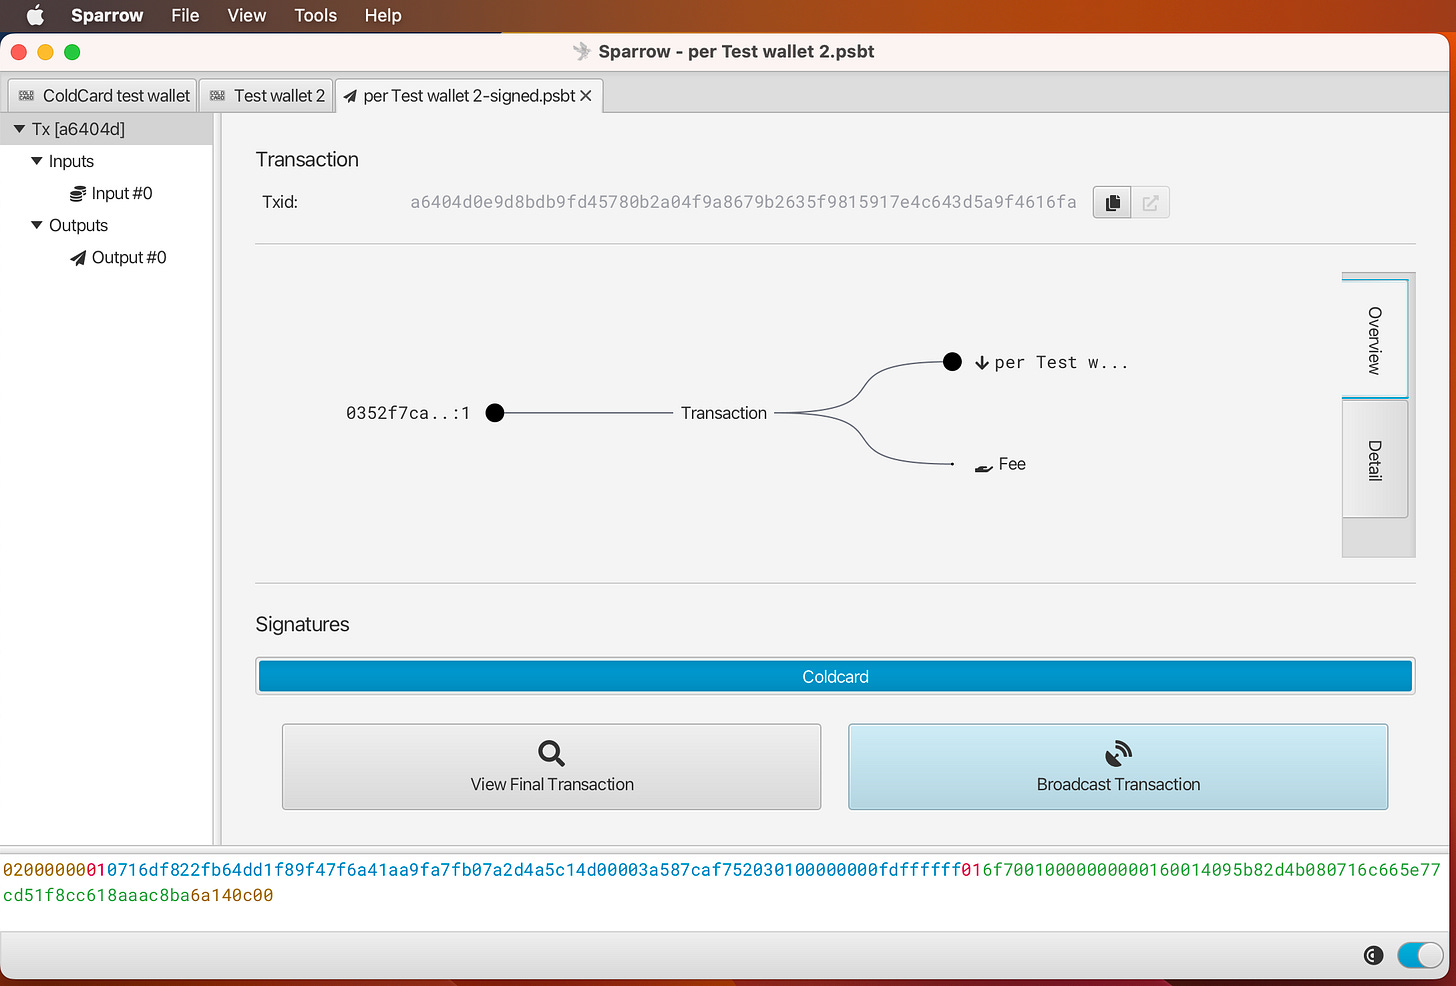1456x986 pixels.
Task: Open the Help menu
Action: point(383,15)
